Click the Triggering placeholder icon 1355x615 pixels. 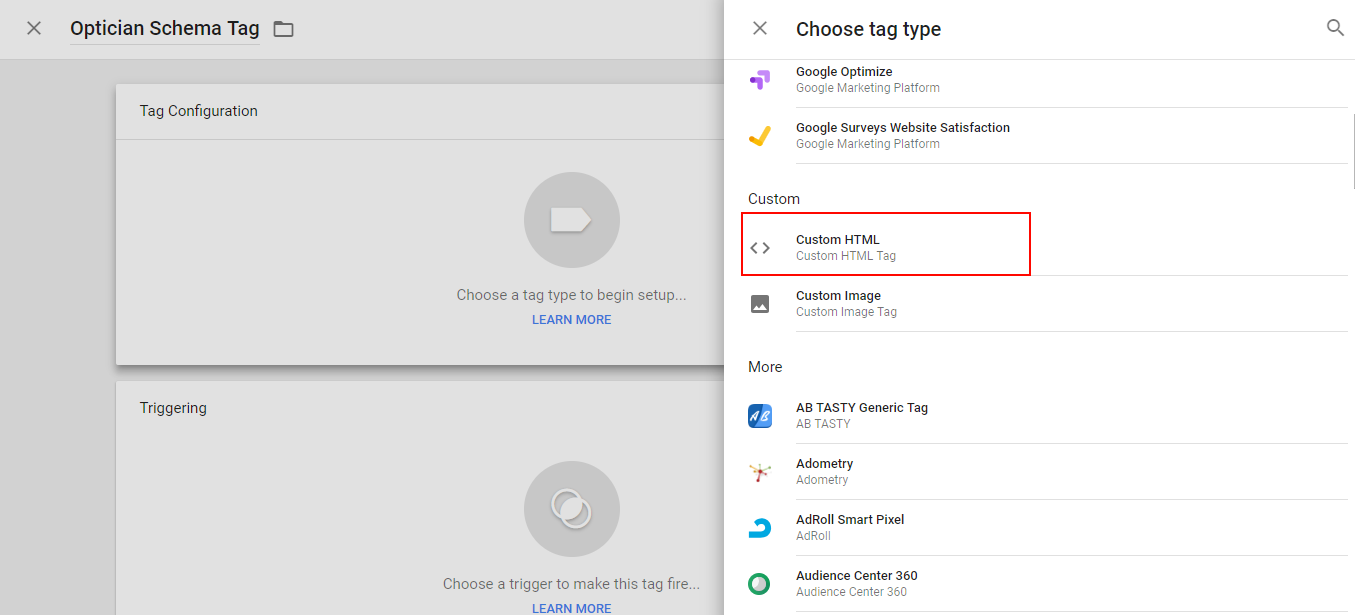coord(571,509)
